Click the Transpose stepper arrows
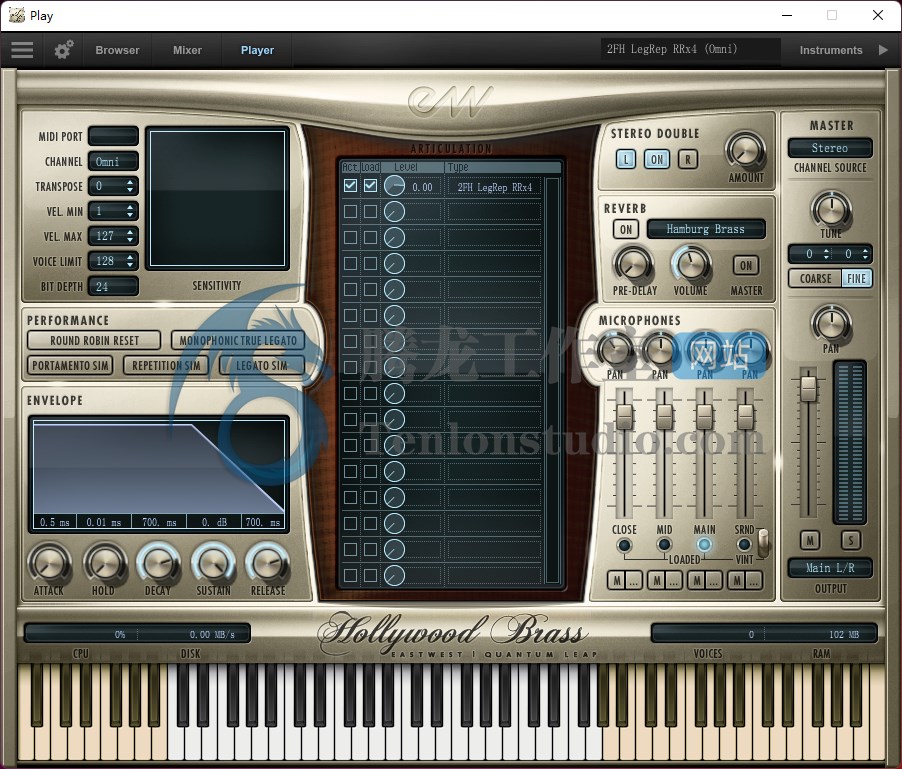Image resolution: width=902 pixels, height=769 pixels. click(x=130, y=186)
